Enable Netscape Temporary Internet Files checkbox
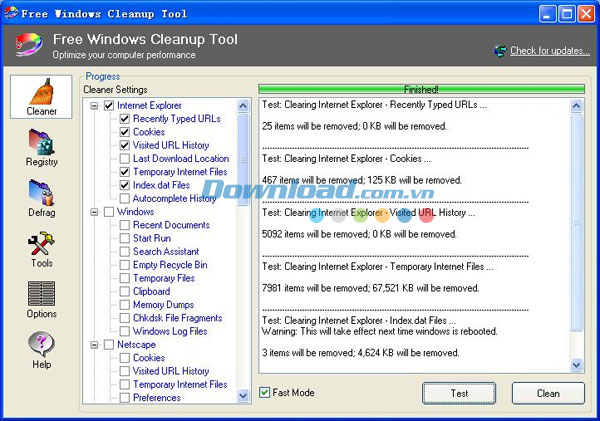This screenshot has height=421, width=600. click(125, 384)
